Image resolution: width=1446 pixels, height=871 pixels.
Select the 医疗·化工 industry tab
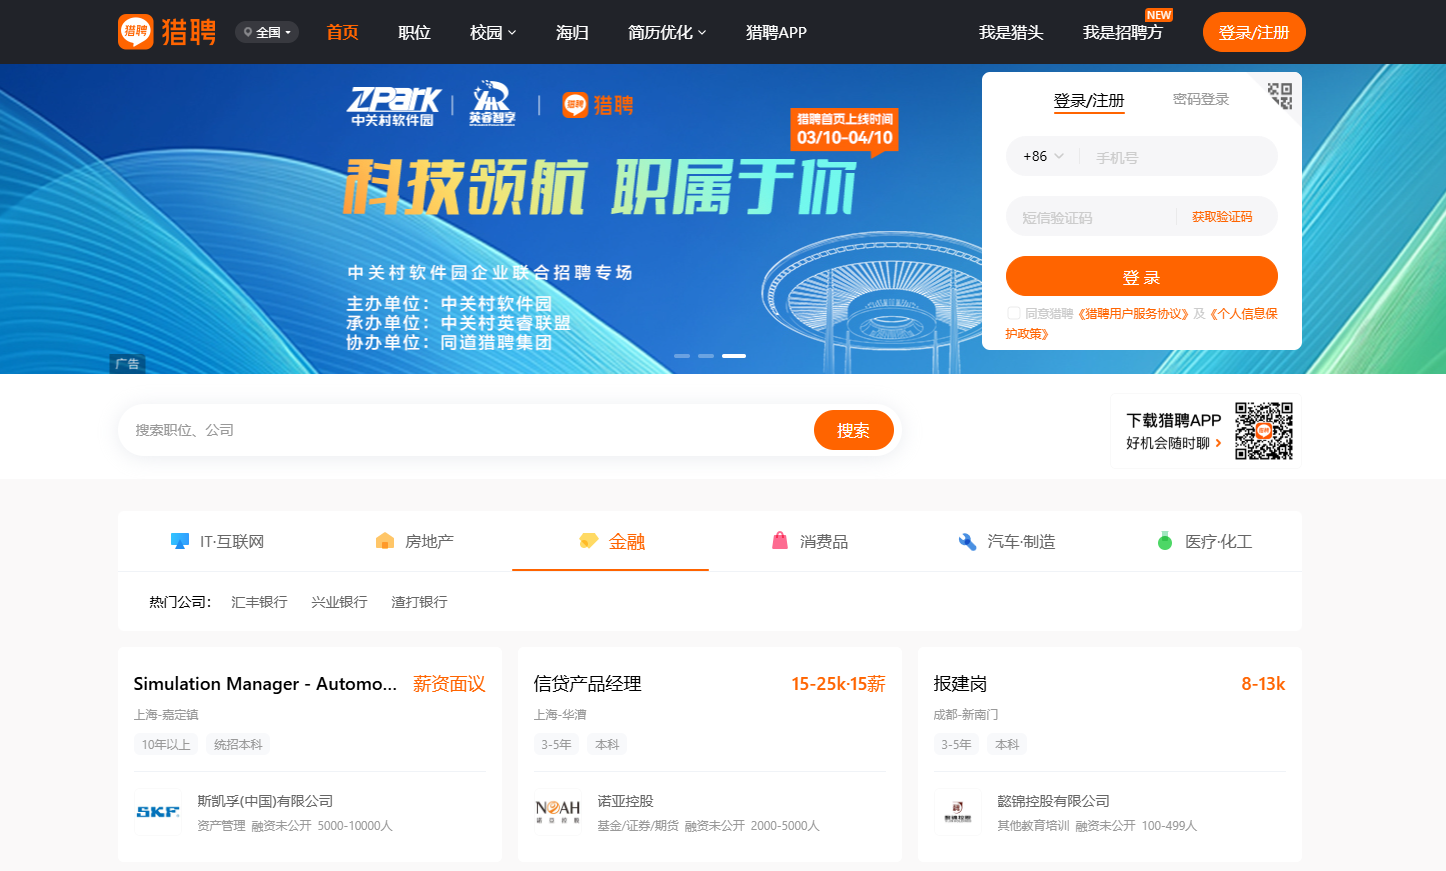coord(1203,541)
